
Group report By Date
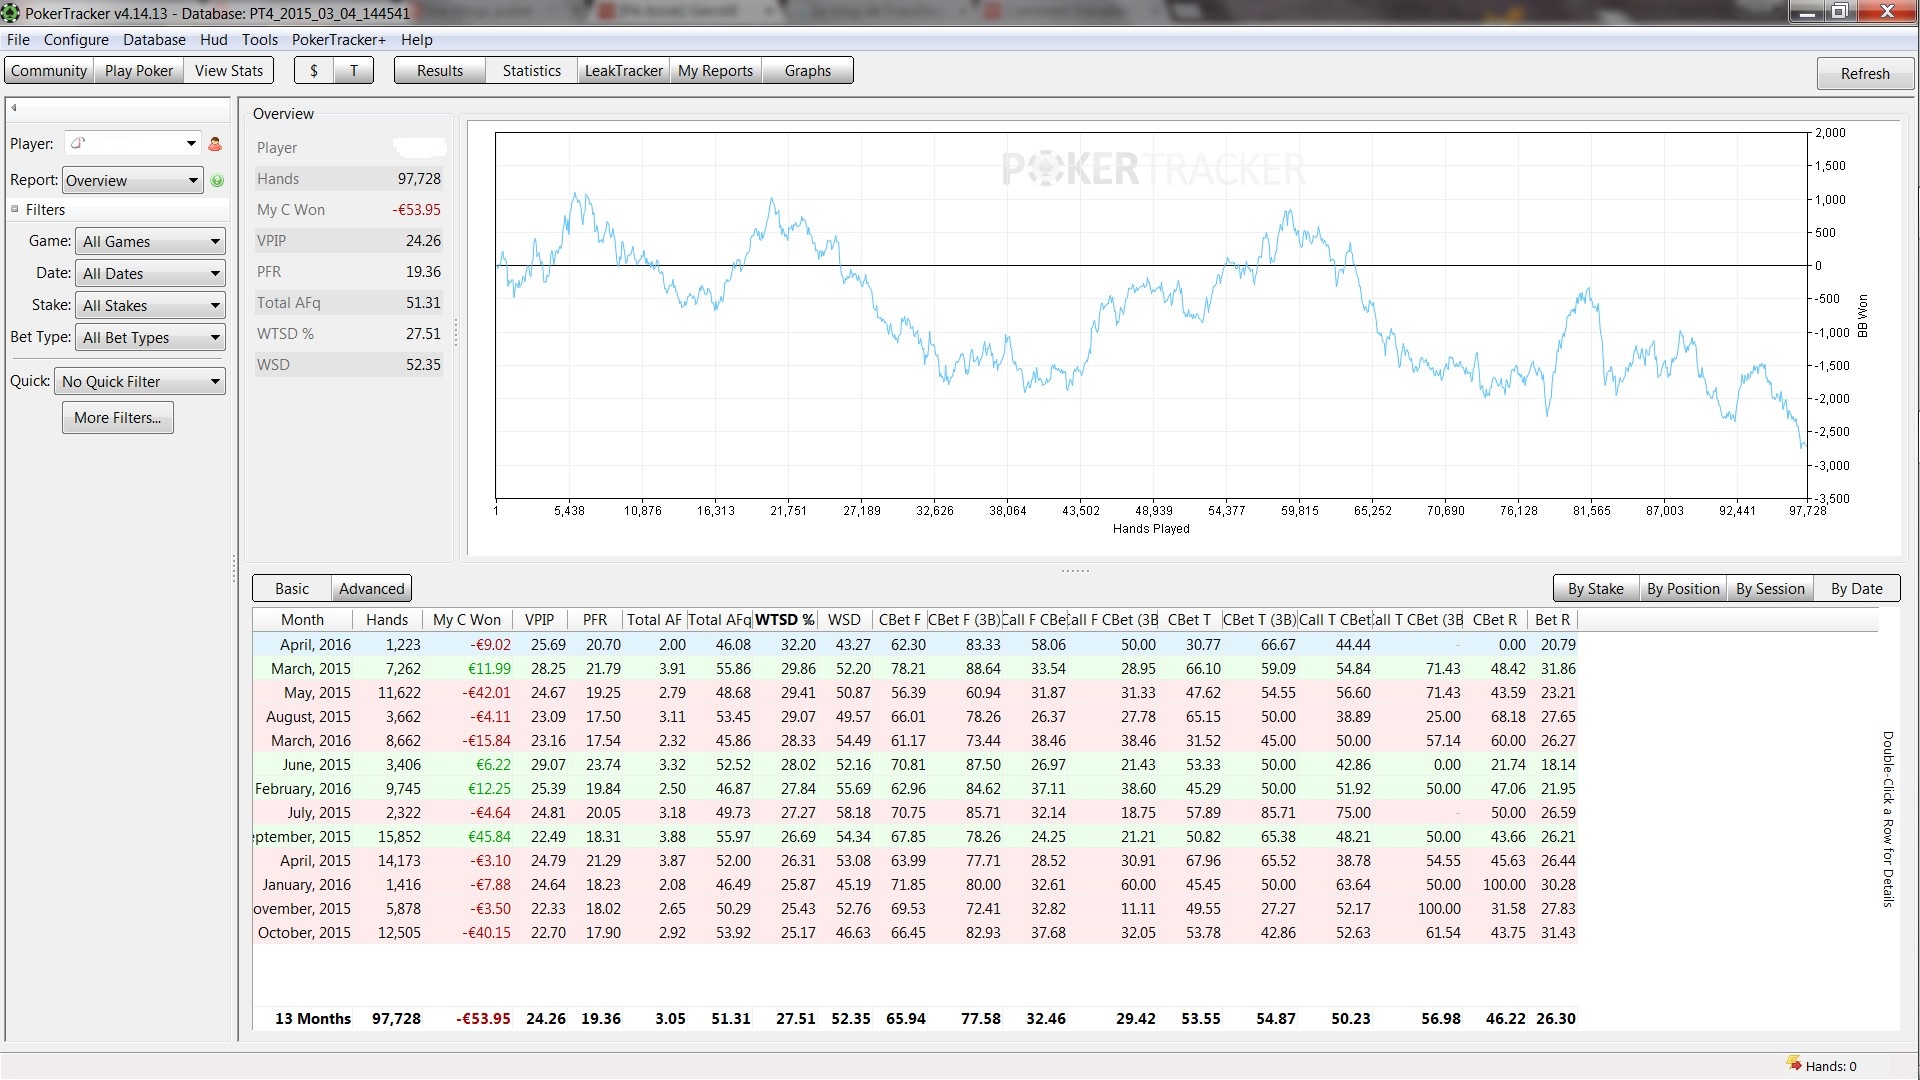pyautogui.click(x=1857, y=589)
